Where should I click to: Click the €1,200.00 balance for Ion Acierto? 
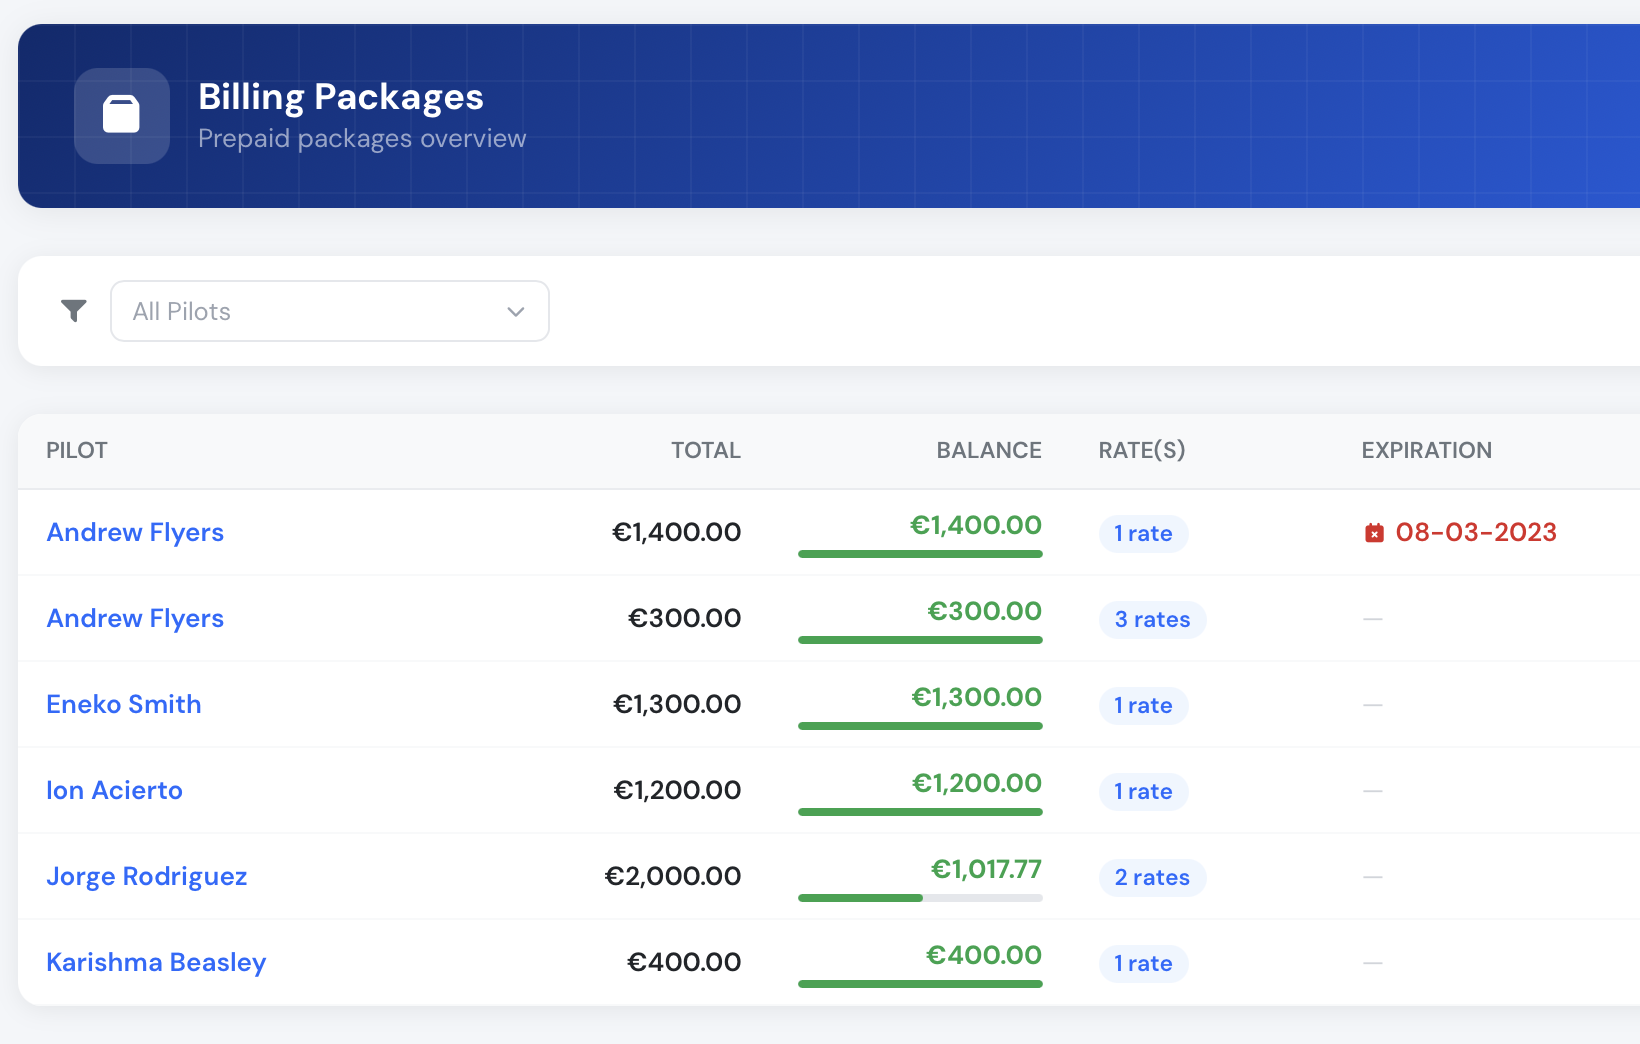coord(977,783)
